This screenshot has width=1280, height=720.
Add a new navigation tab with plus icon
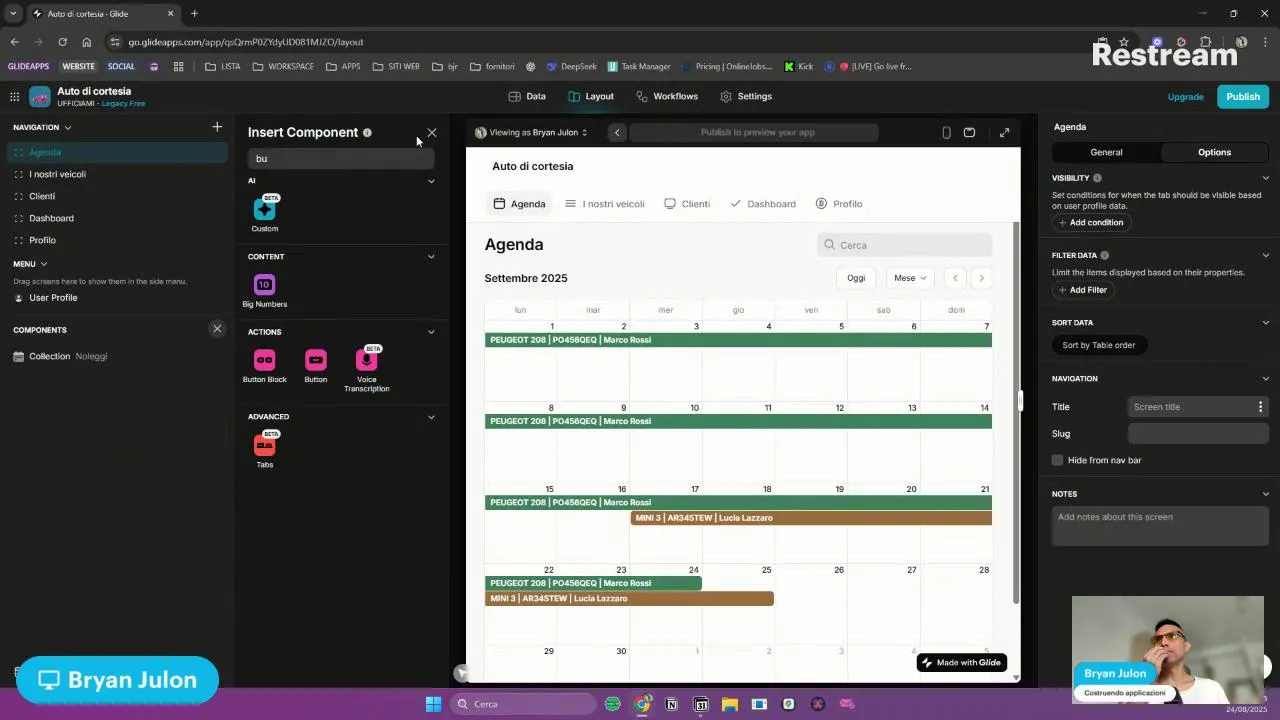[x=217, y=127]
